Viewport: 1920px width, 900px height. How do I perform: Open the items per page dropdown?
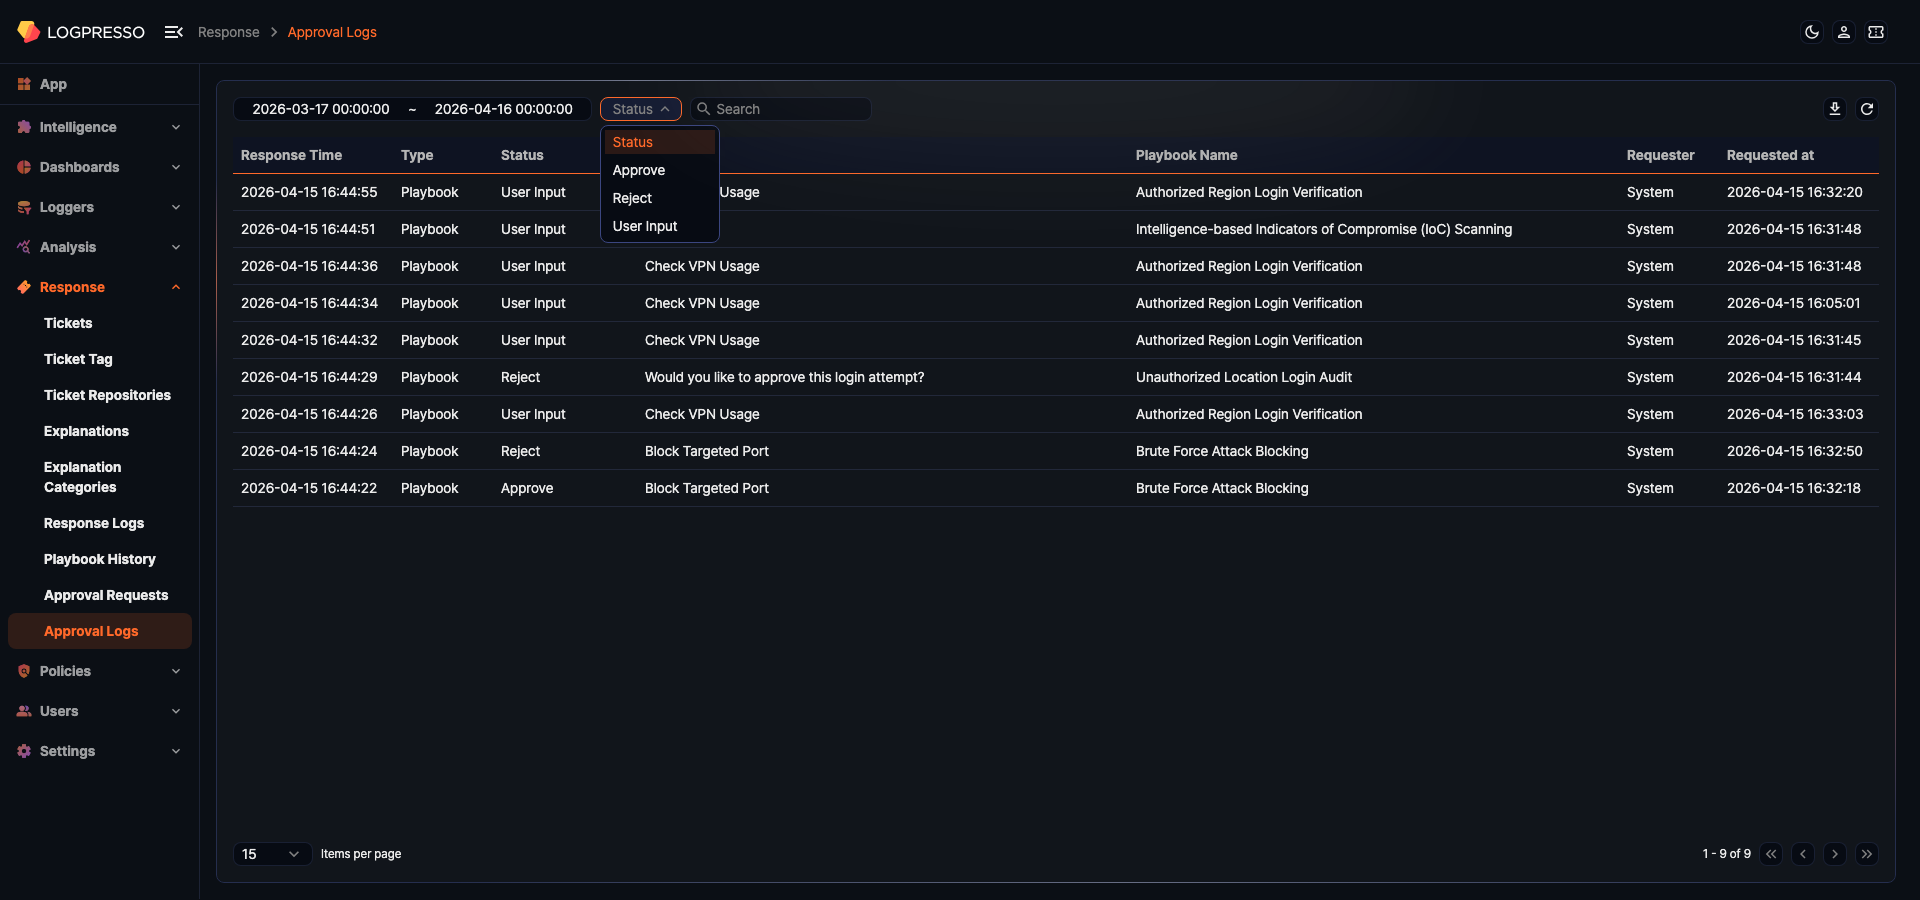[x=271, y=854]
